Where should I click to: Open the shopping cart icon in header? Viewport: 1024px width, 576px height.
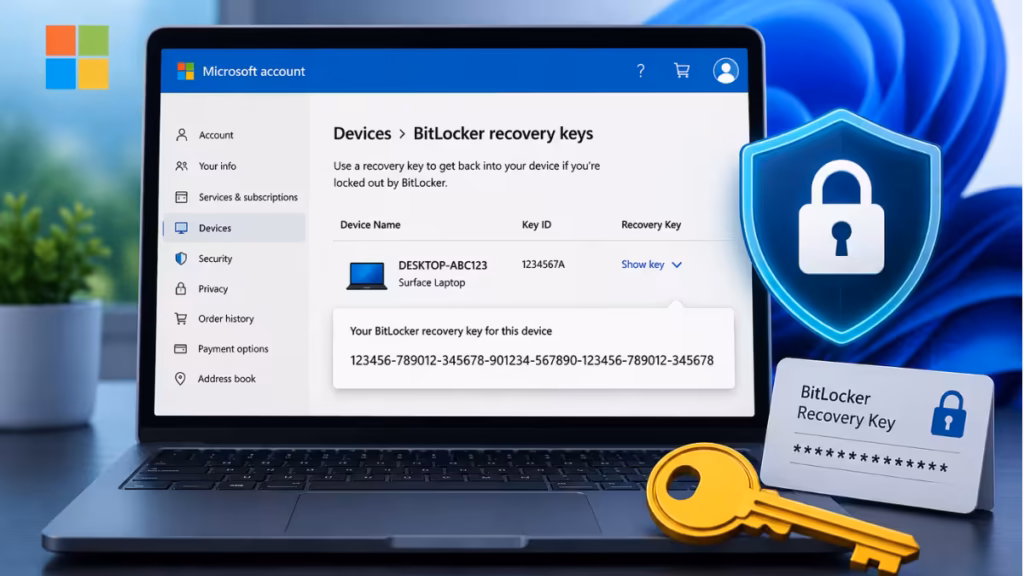682,71
